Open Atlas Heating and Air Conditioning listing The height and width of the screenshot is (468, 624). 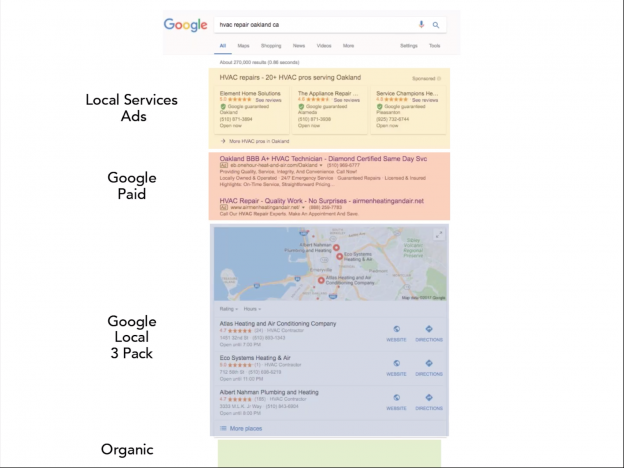(278, 324)
